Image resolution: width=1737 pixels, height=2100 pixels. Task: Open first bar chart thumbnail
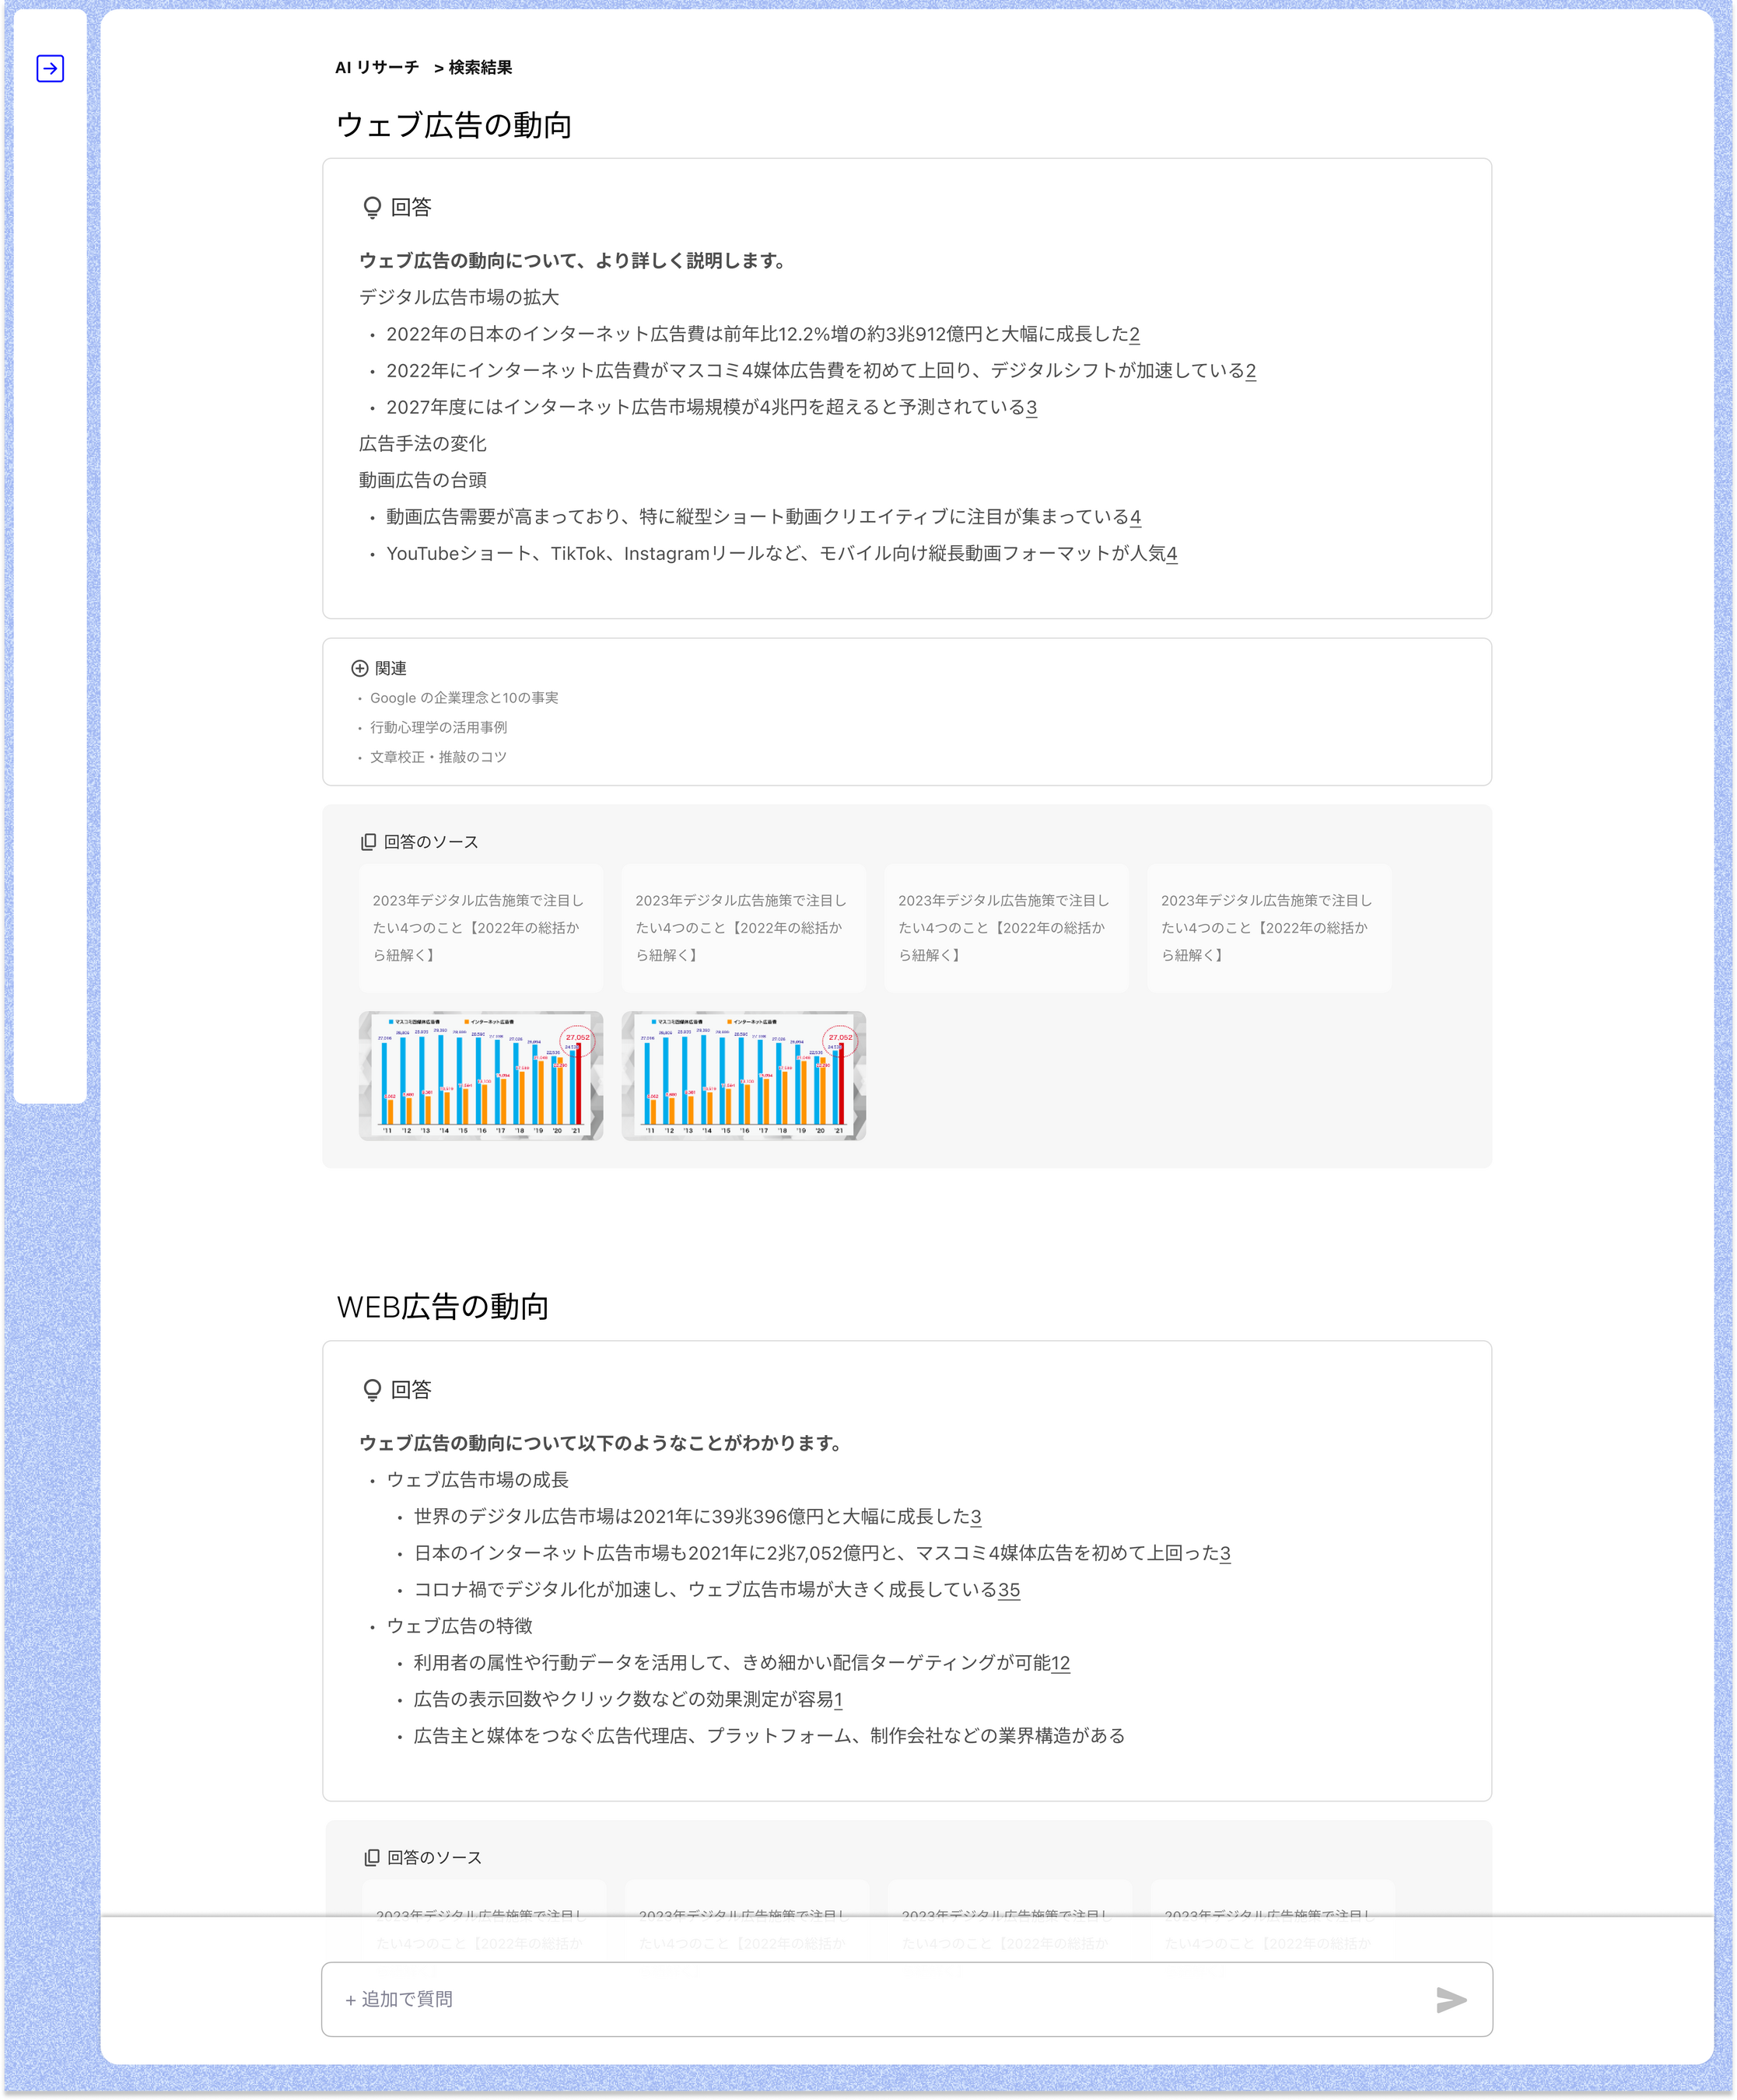[x=480, y=1075]
